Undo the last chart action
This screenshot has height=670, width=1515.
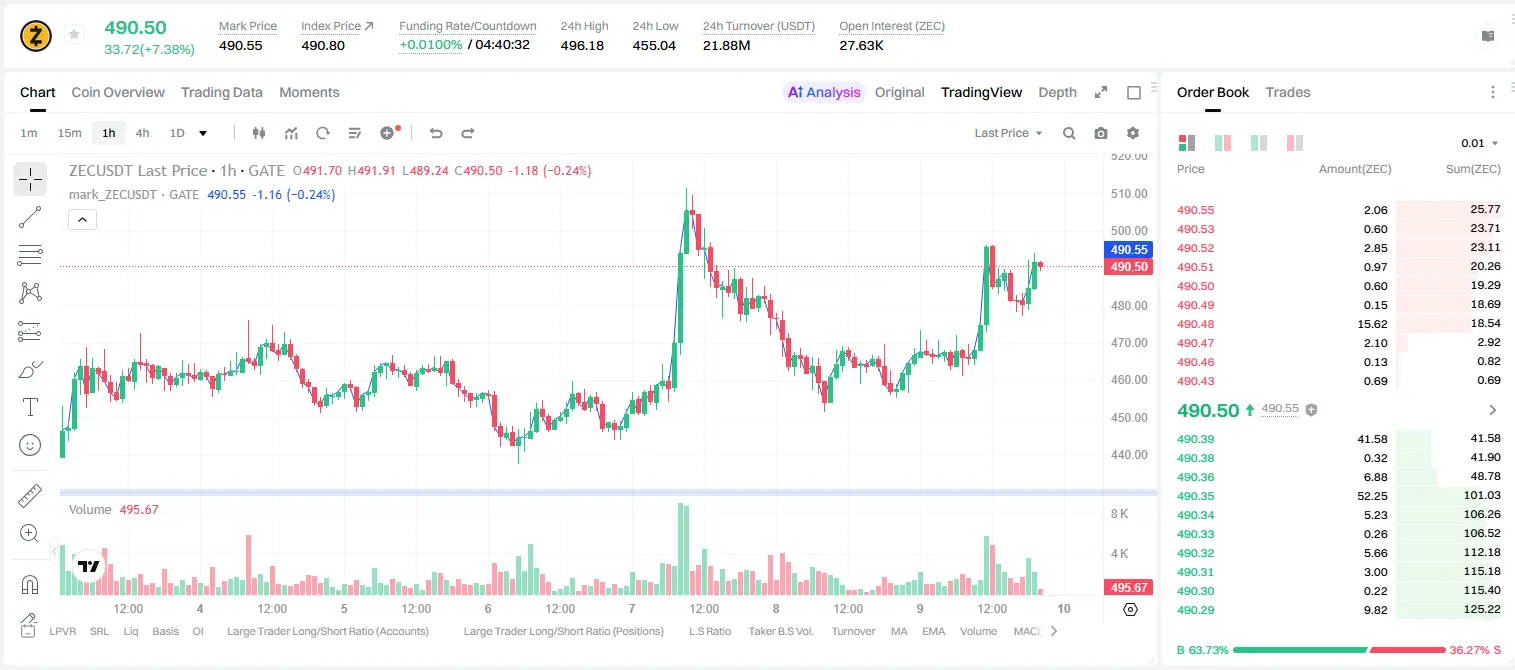(436, 133)
